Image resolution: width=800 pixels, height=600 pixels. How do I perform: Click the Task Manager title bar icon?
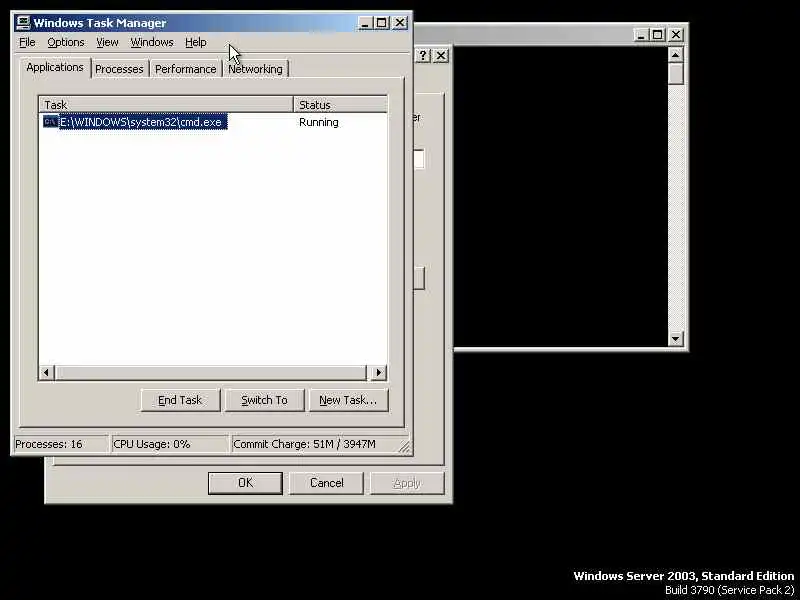[x=23, y=22]
